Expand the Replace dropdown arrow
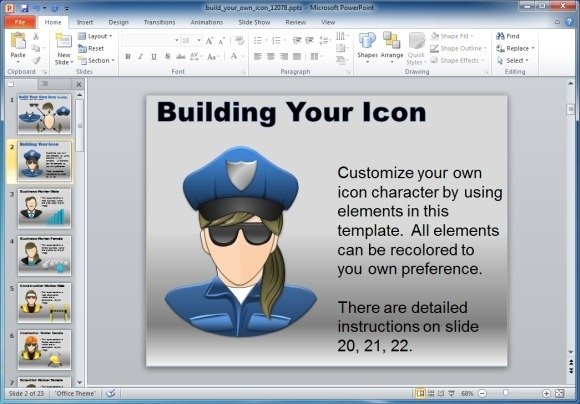This screenshot has width=580, height=404. tap(533, 48)
